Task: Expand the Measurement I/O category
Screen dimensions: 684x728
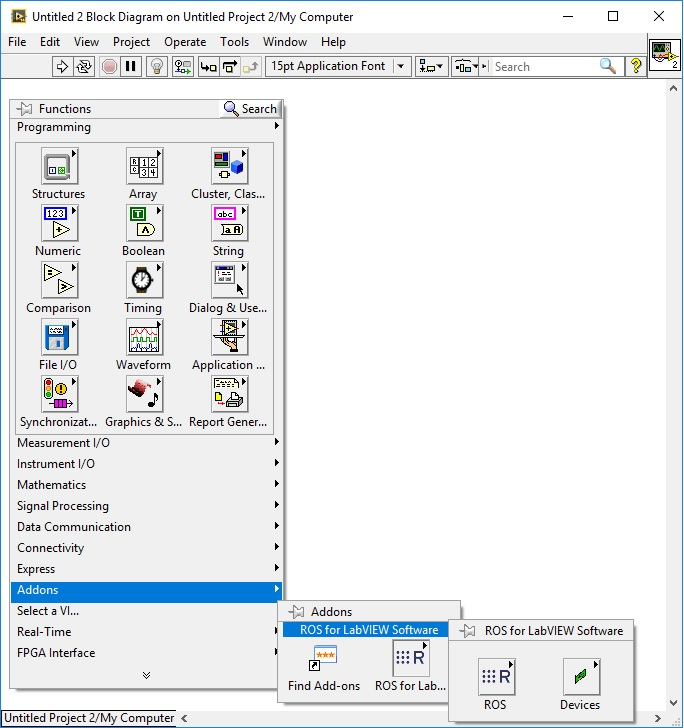Action: [x=146, y=442]
